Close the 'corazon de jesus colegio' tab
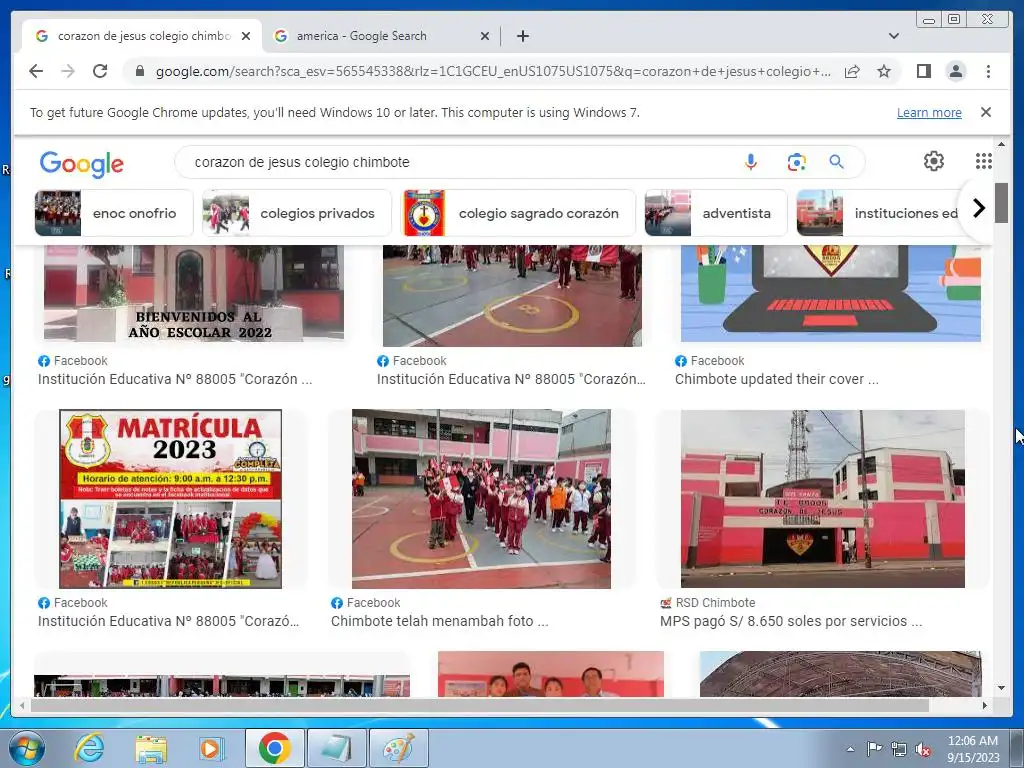 (x=246, y=36)
